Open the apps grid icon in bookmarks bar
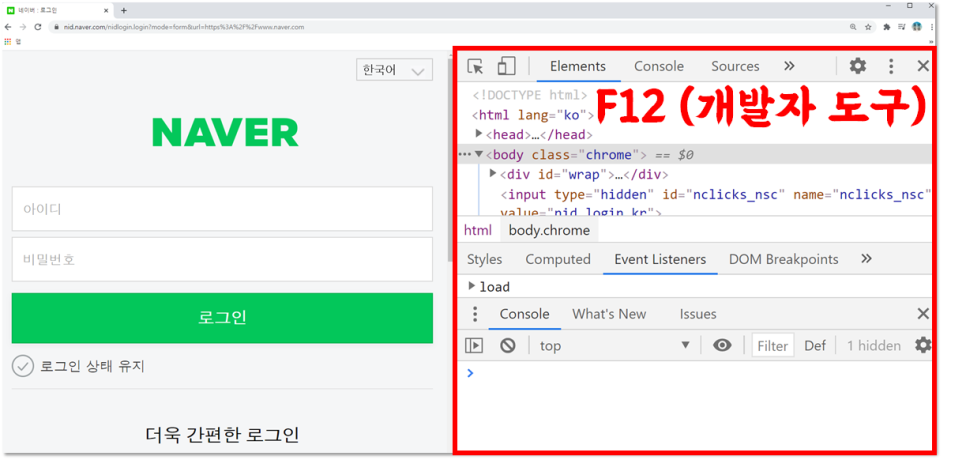The image size is (966, 460). [x=8, y=42]
